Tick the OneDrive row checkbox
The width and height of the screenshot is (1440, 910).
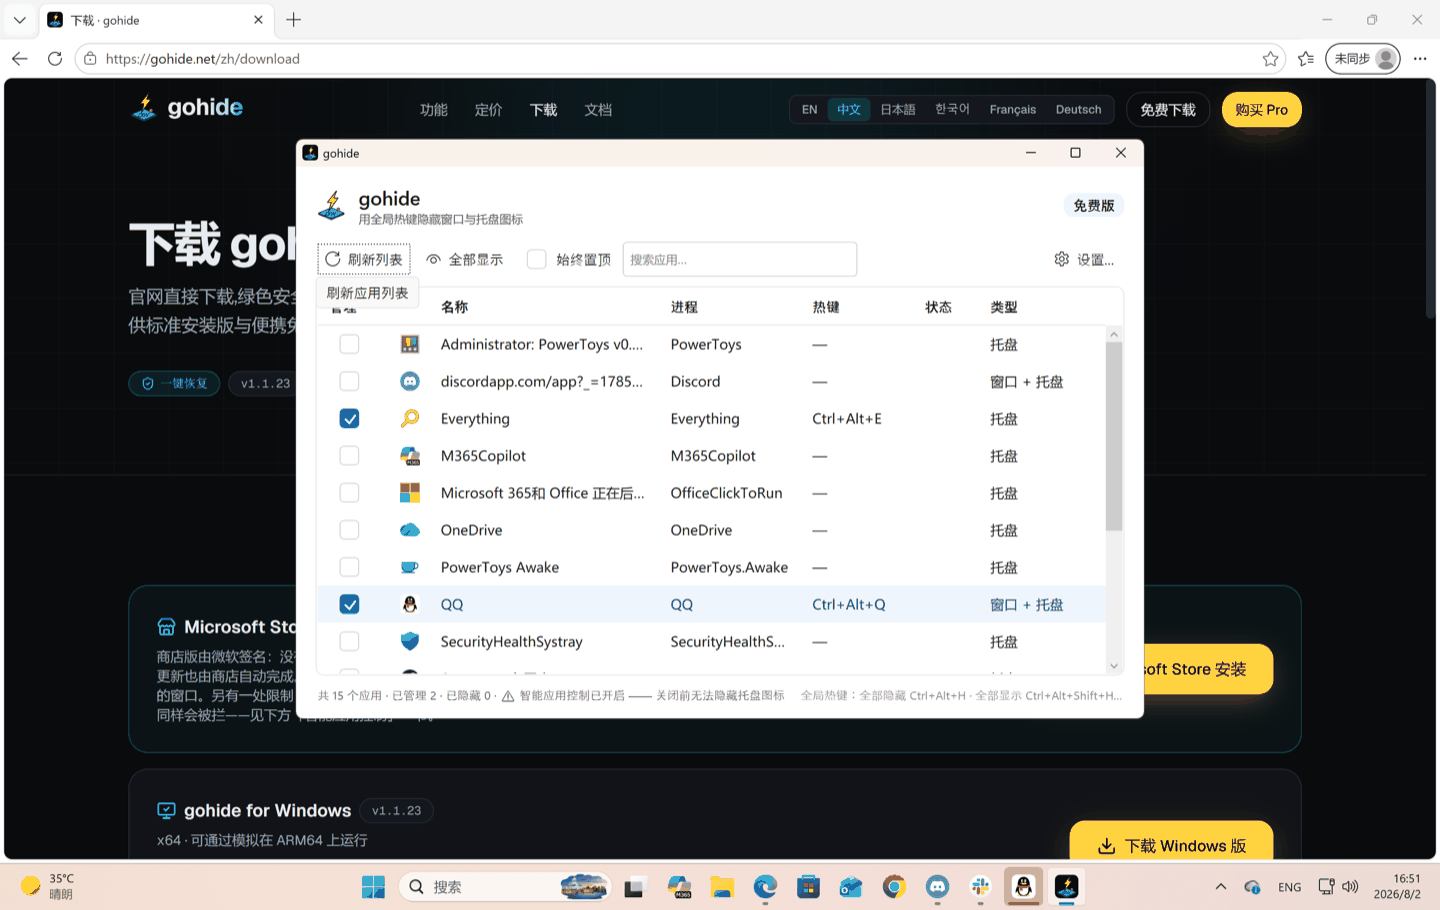pos(349,530)
